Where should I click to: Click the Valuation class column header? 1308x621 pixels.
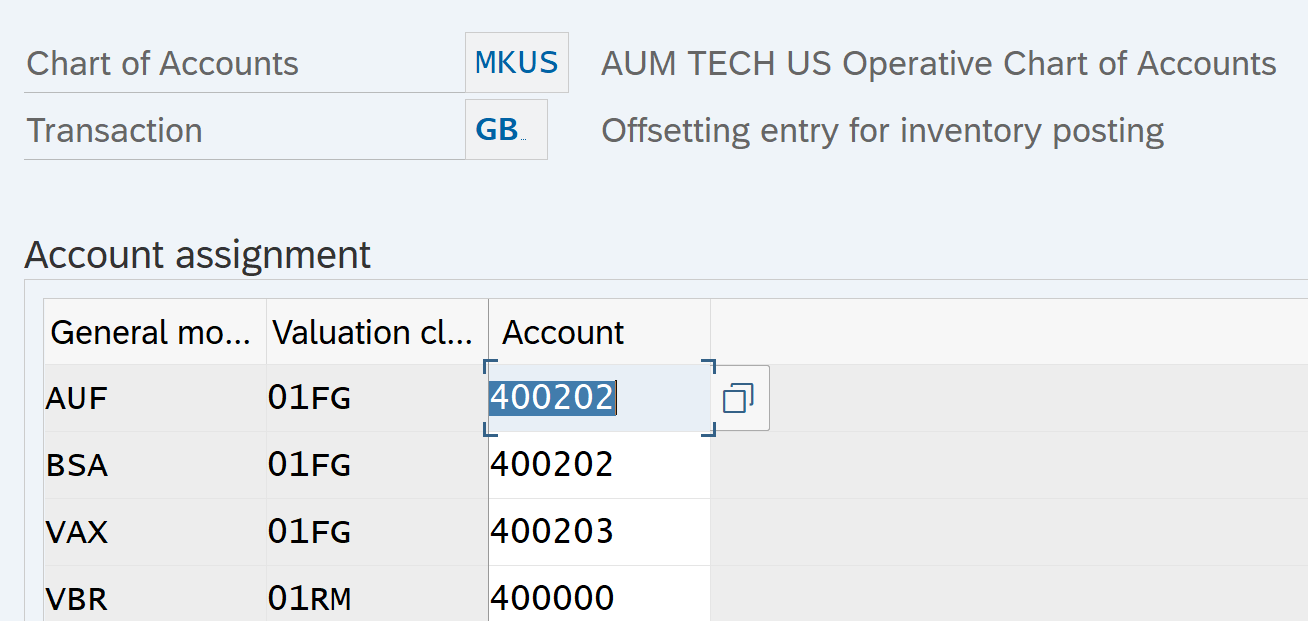pyautogui.click(x=376, y=332)
